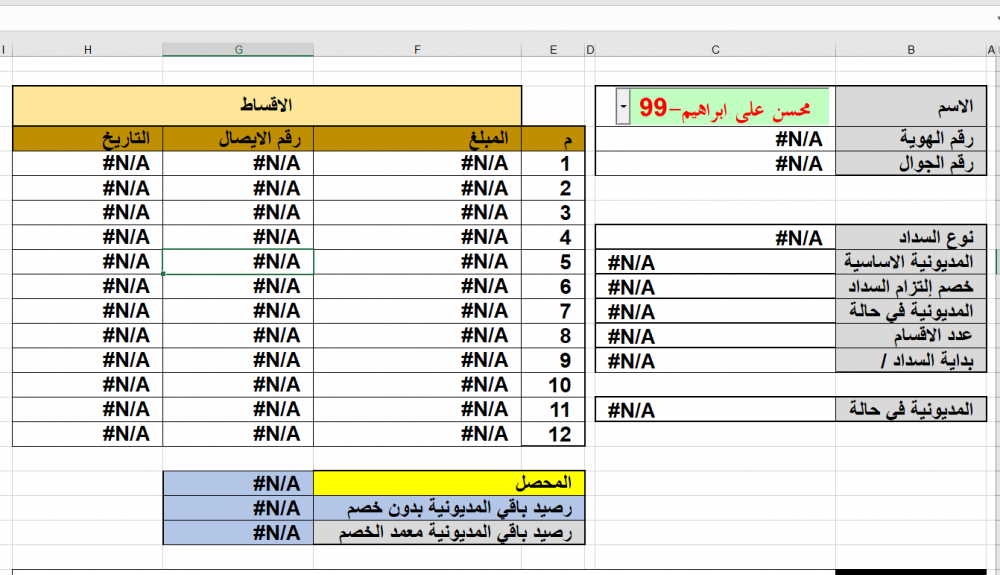The width and height of the screenshot is (1000, 575).
Task: Click the الاقساط merged title cell
Action: [267, 106]
